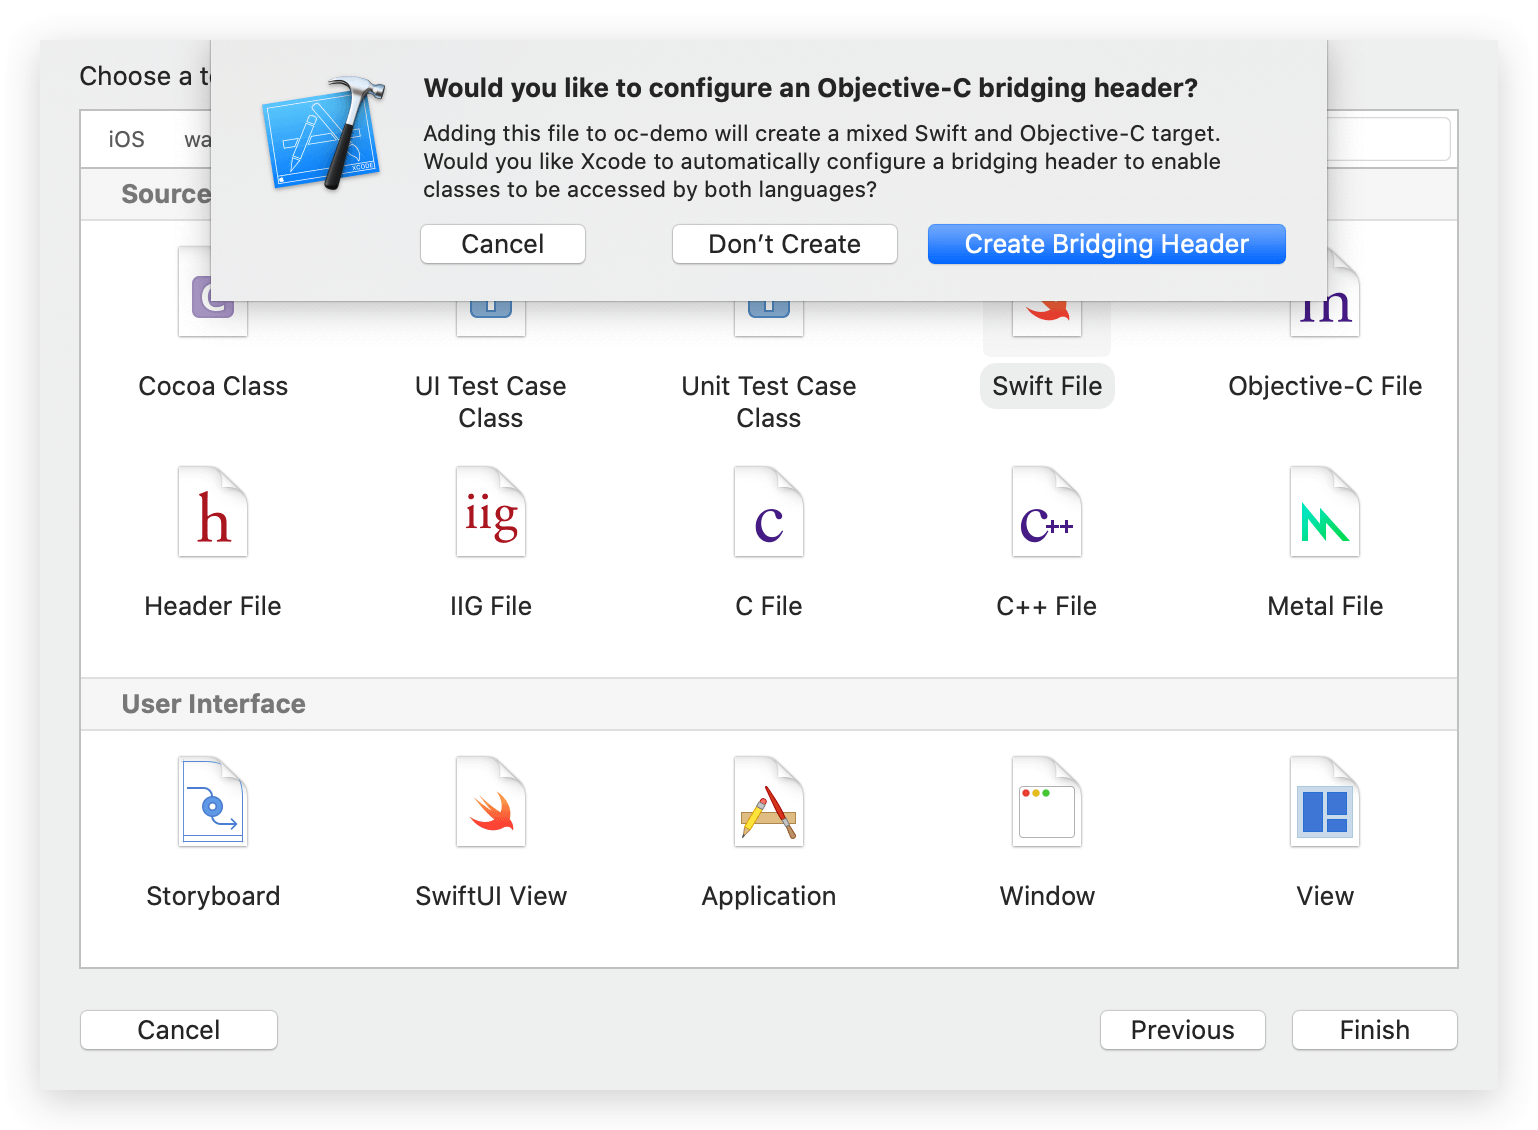1538x1130 pixels.
Task: Choose the C File icon
Action: (769, 511)
